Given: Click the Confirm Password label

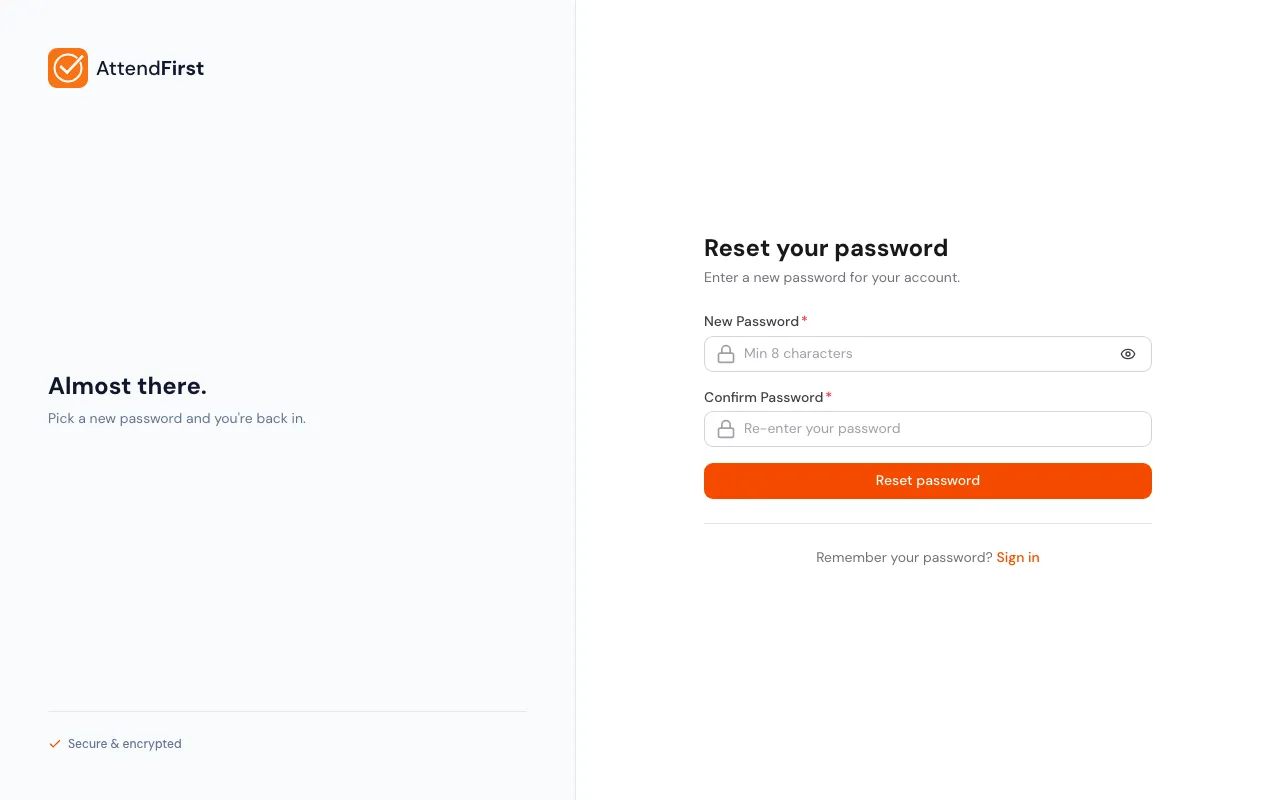Looking at the screenshot, I should [764, 397].
